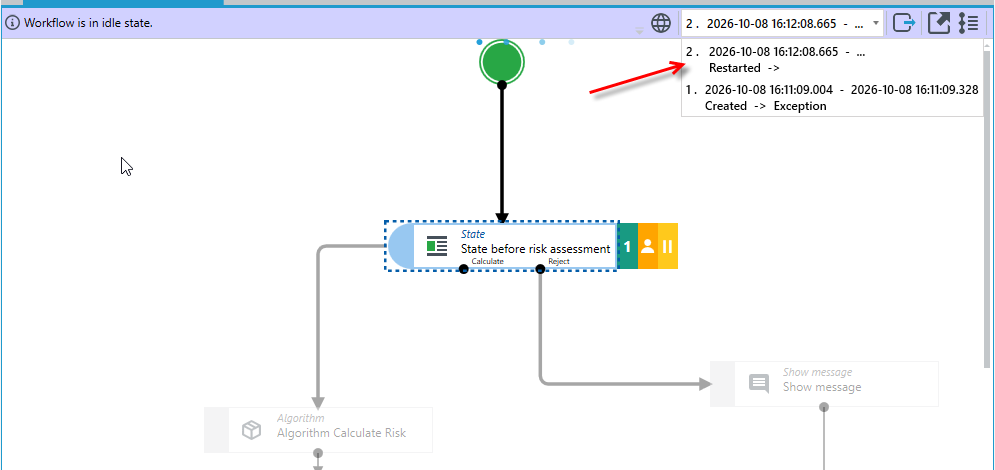Image resolution: width=995 pixels, height=470 pixels.
Task: Select the Algorithm Calculate Risk node
Action: (318, 430)
